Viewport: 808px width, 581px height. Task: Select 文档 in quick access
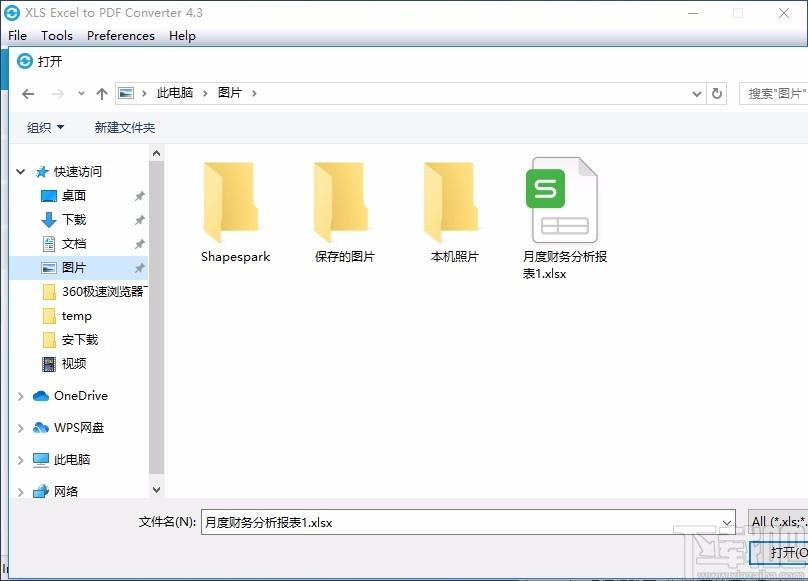click(x=74, y=244)
